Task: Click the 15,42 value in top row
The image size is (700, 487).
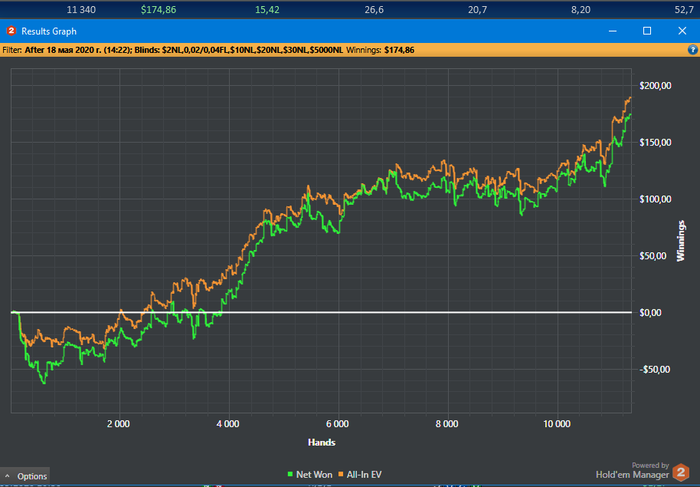Action: point(268,8)
